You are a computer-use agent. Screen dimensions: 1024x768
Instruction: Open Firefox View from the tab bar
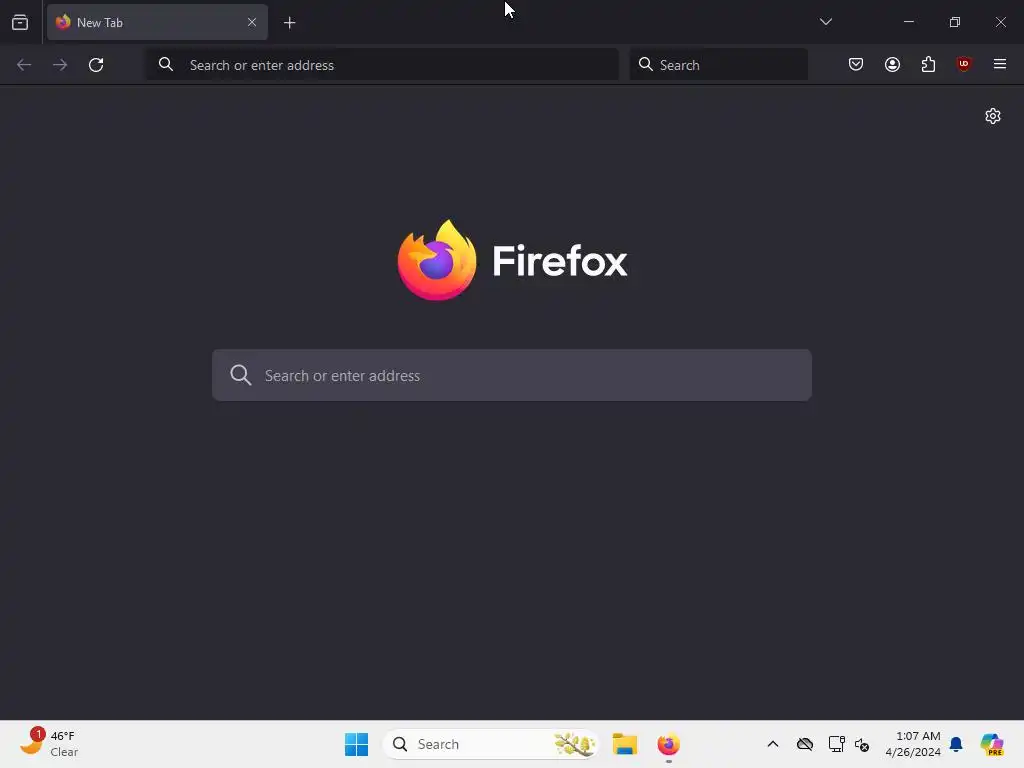tap(20, 22)
